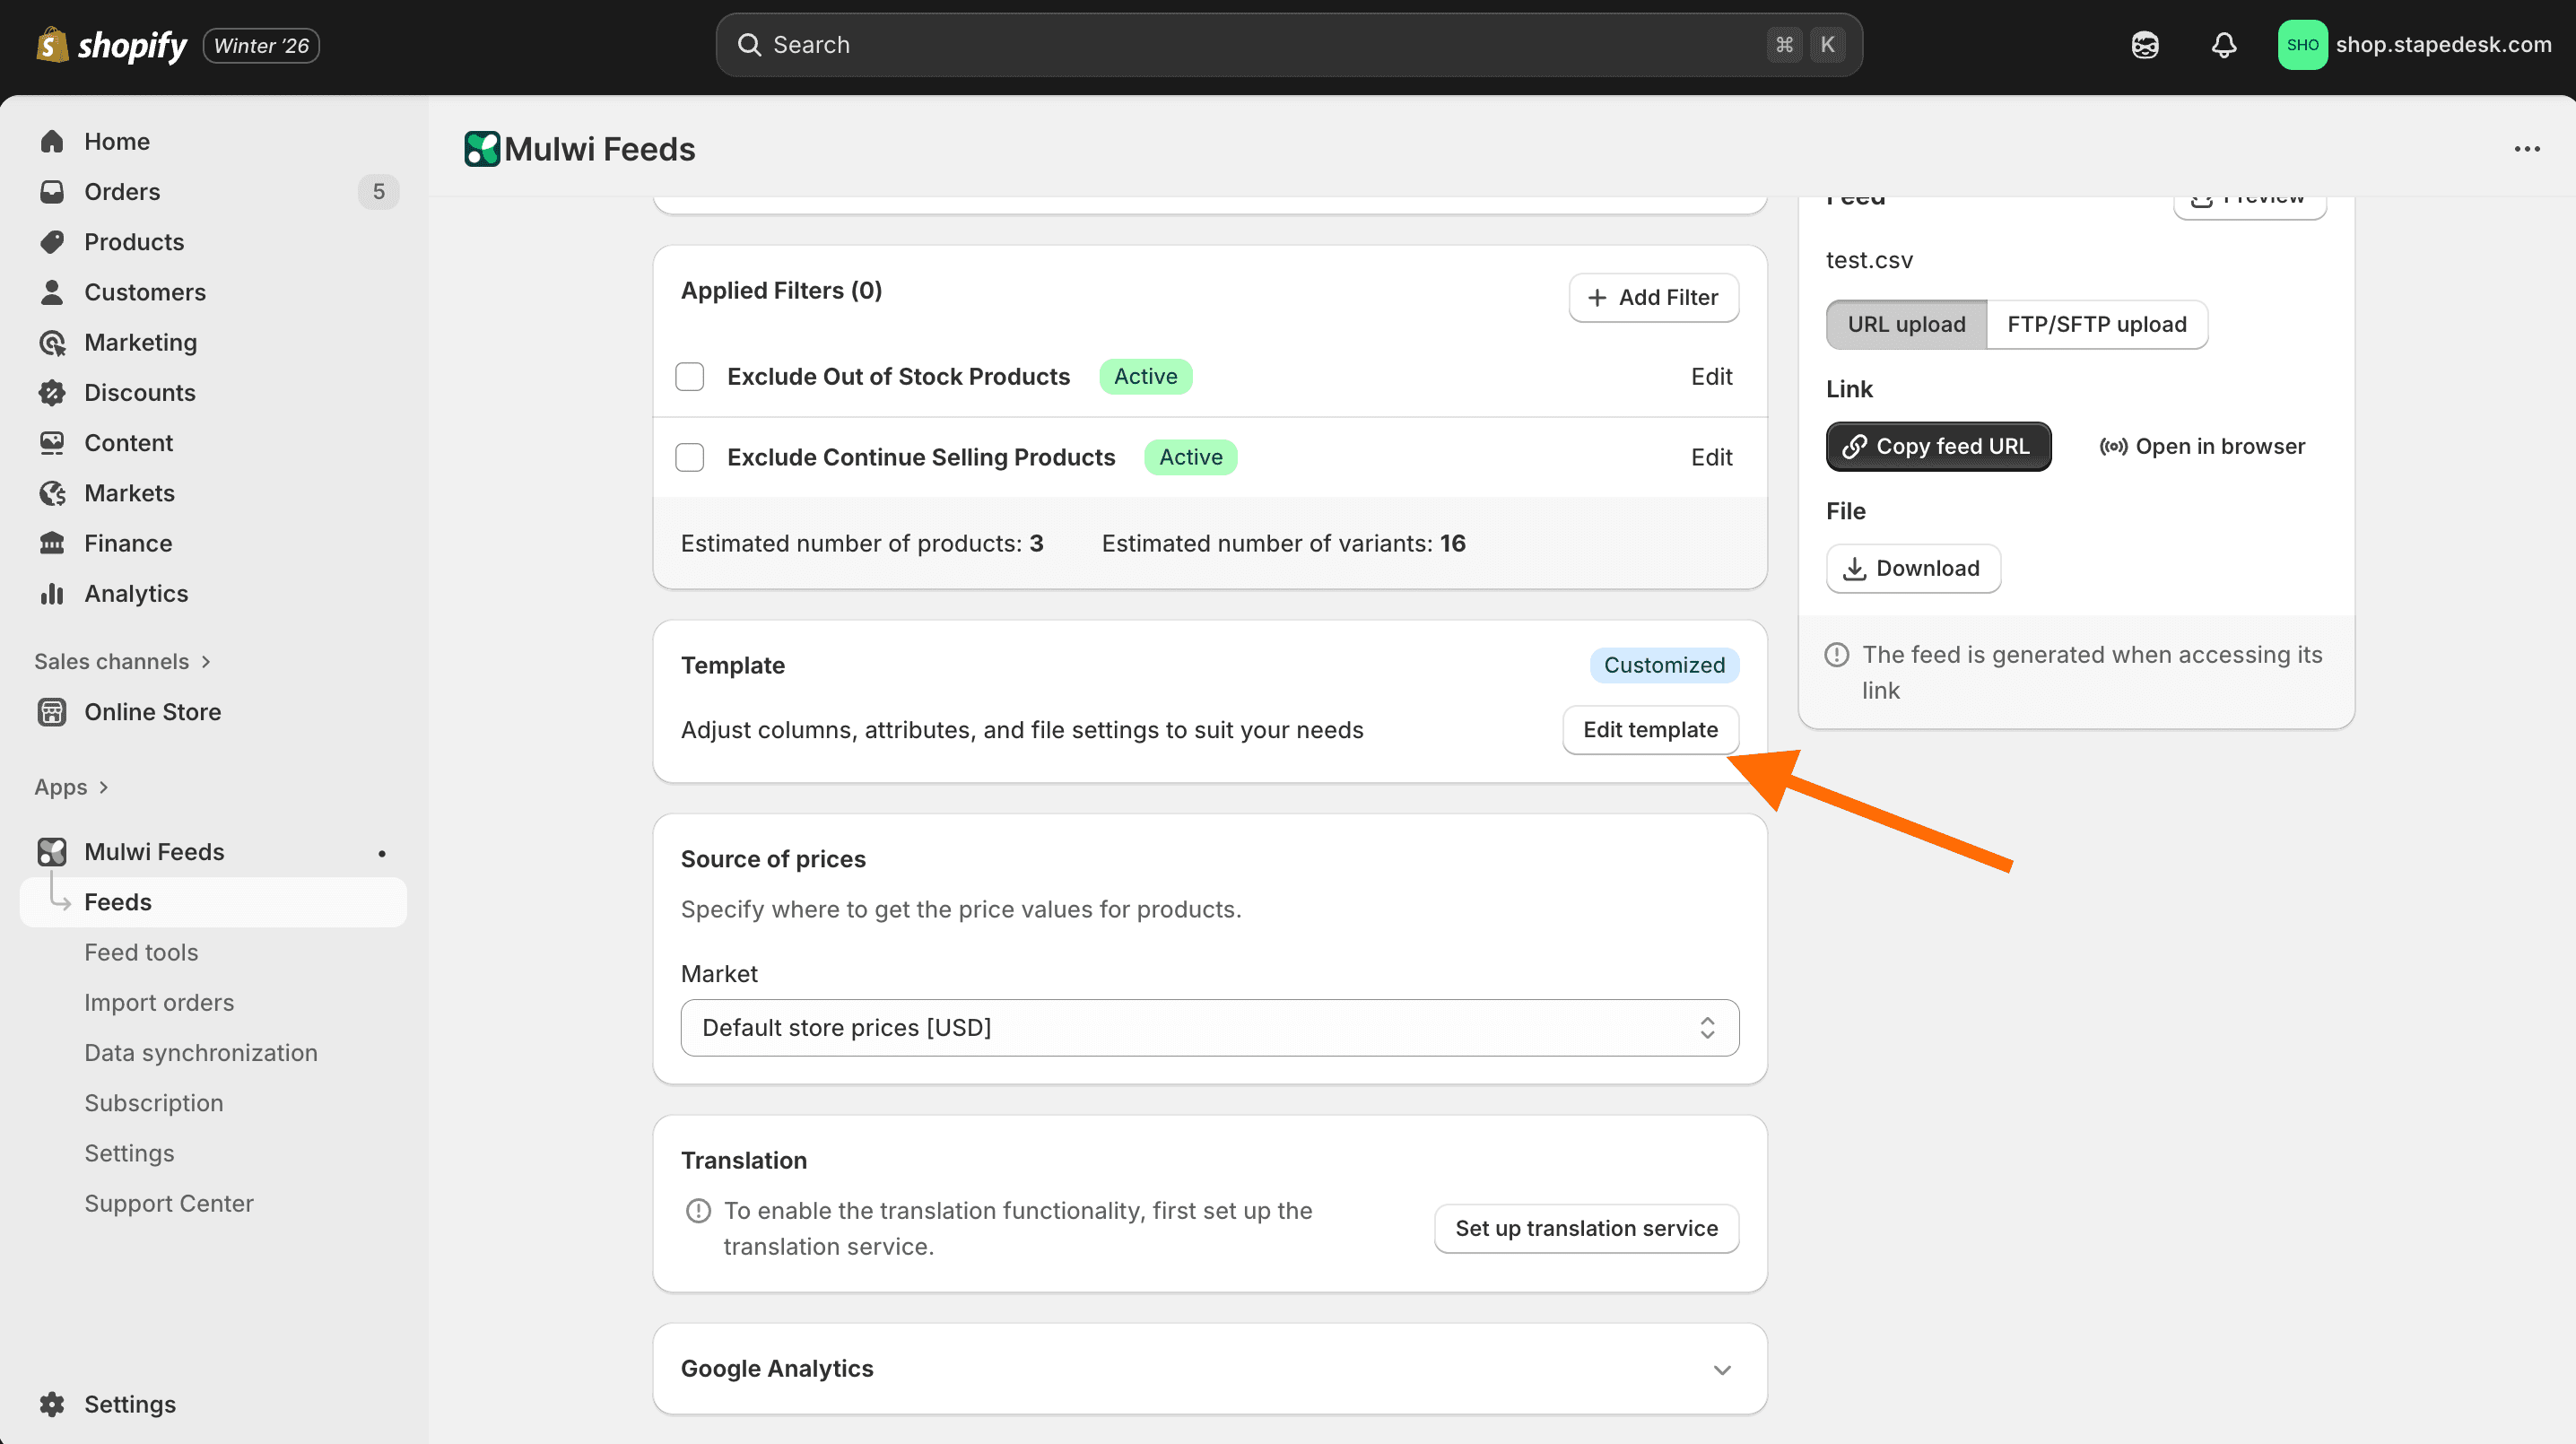
Task: Click the Settings gear icon at the bottom of the sidebar
Action: coord(52,1404)
